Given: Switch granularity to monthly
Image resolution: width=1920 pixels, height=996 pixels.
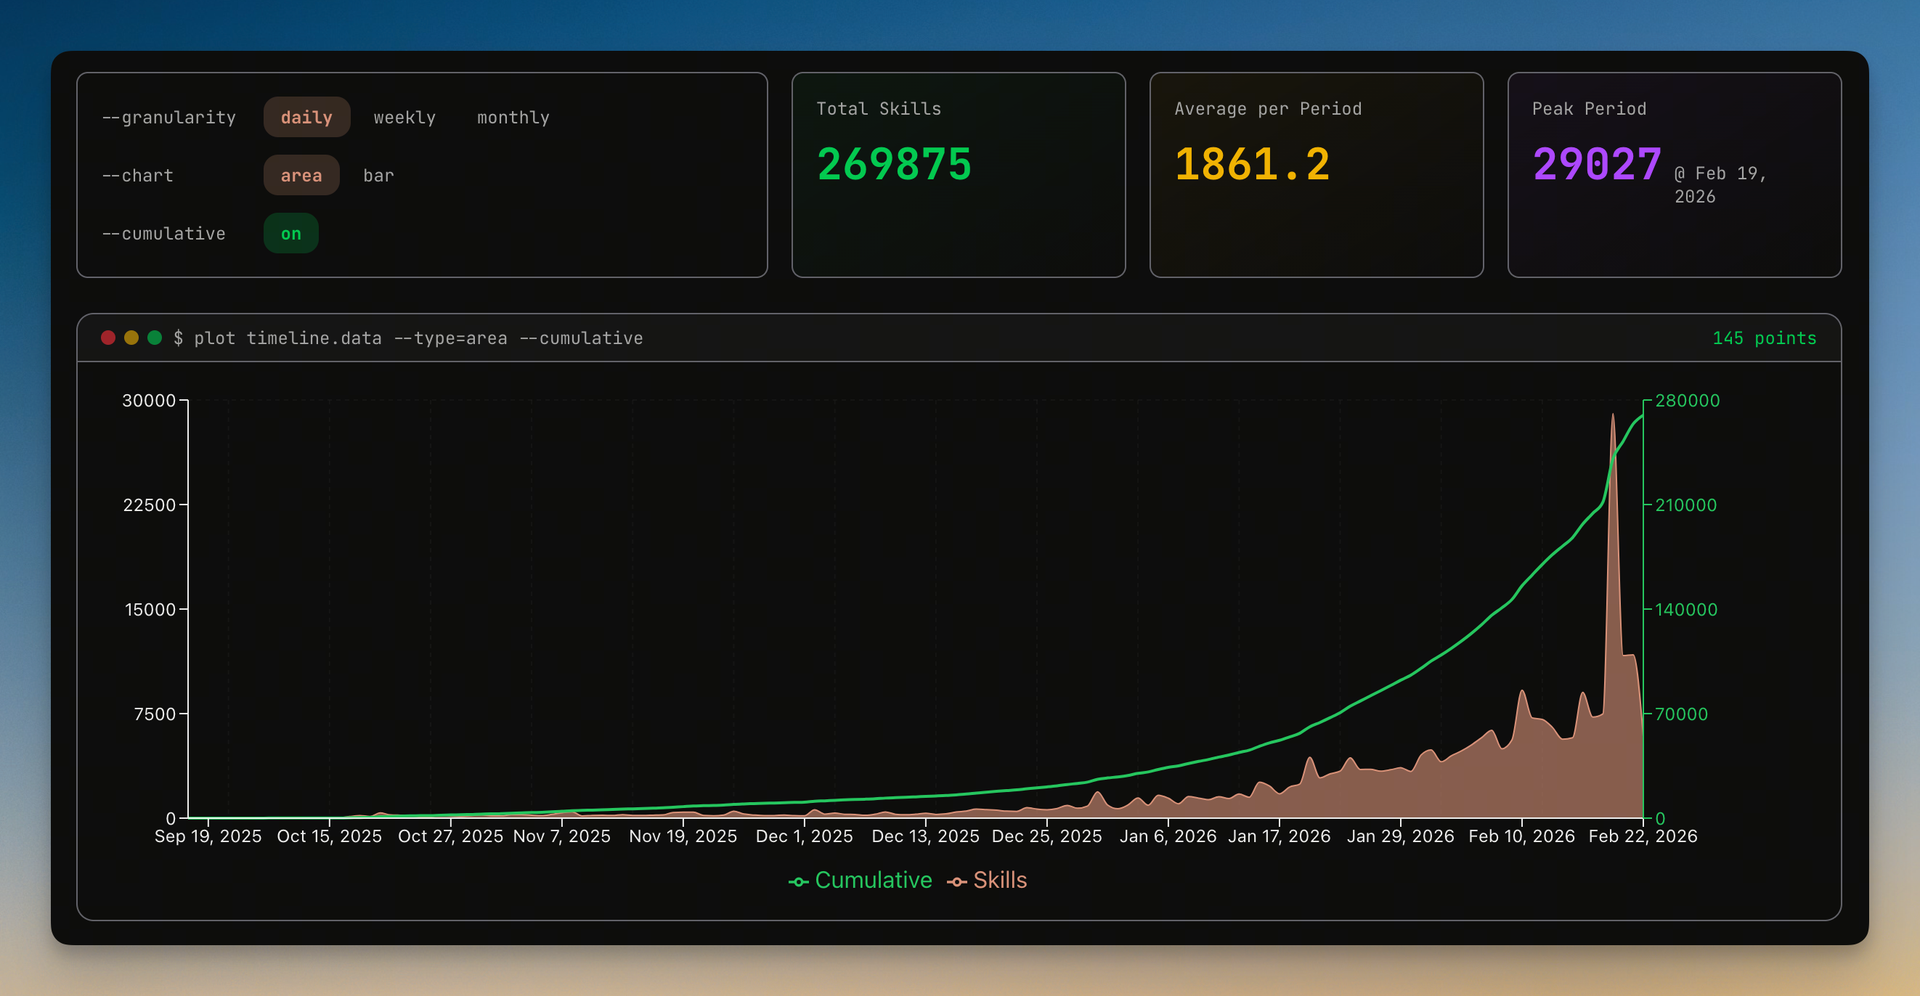Looking at the screenshot, I should coord(513,118).
